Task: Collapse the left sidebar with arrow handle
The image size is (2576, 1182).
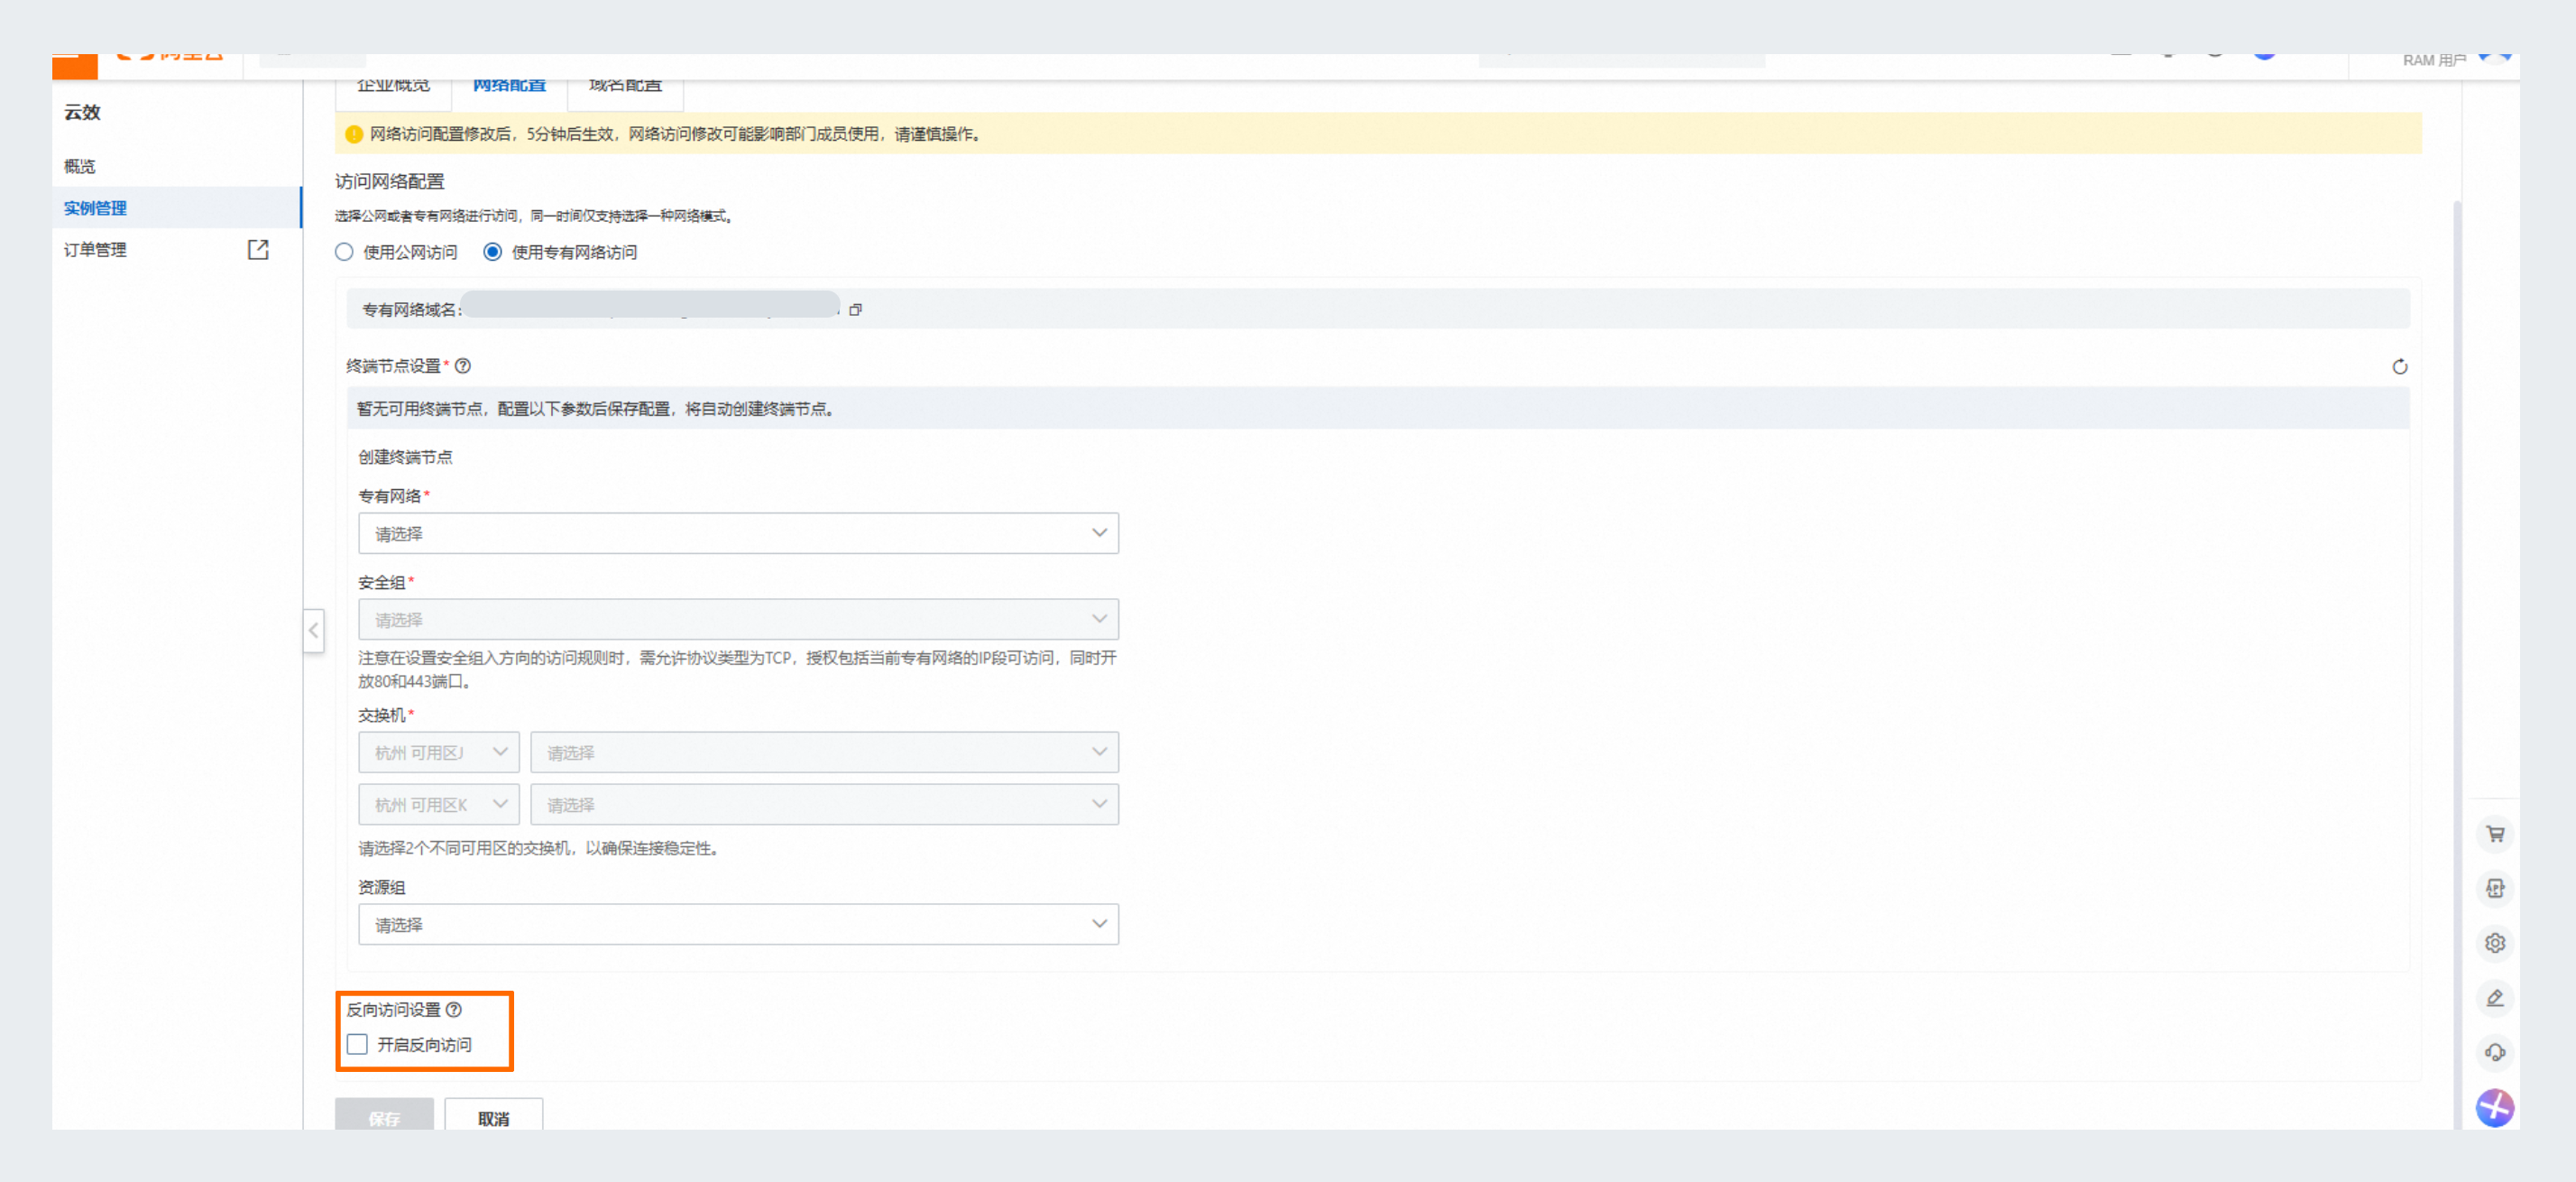Action: click(313, 630)
